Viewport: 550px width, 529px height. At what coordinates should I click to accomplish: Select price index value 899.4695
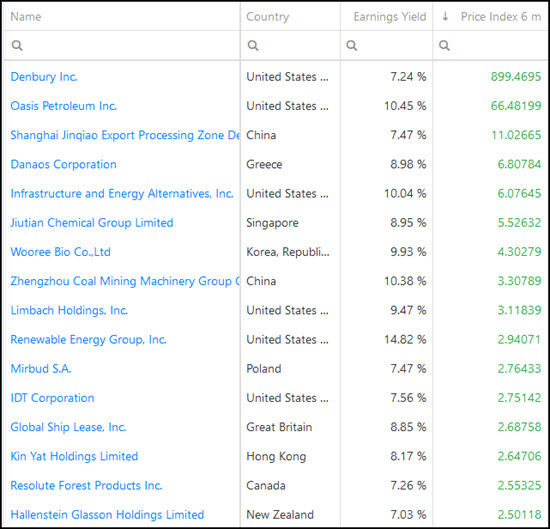[x=516, y=77]
